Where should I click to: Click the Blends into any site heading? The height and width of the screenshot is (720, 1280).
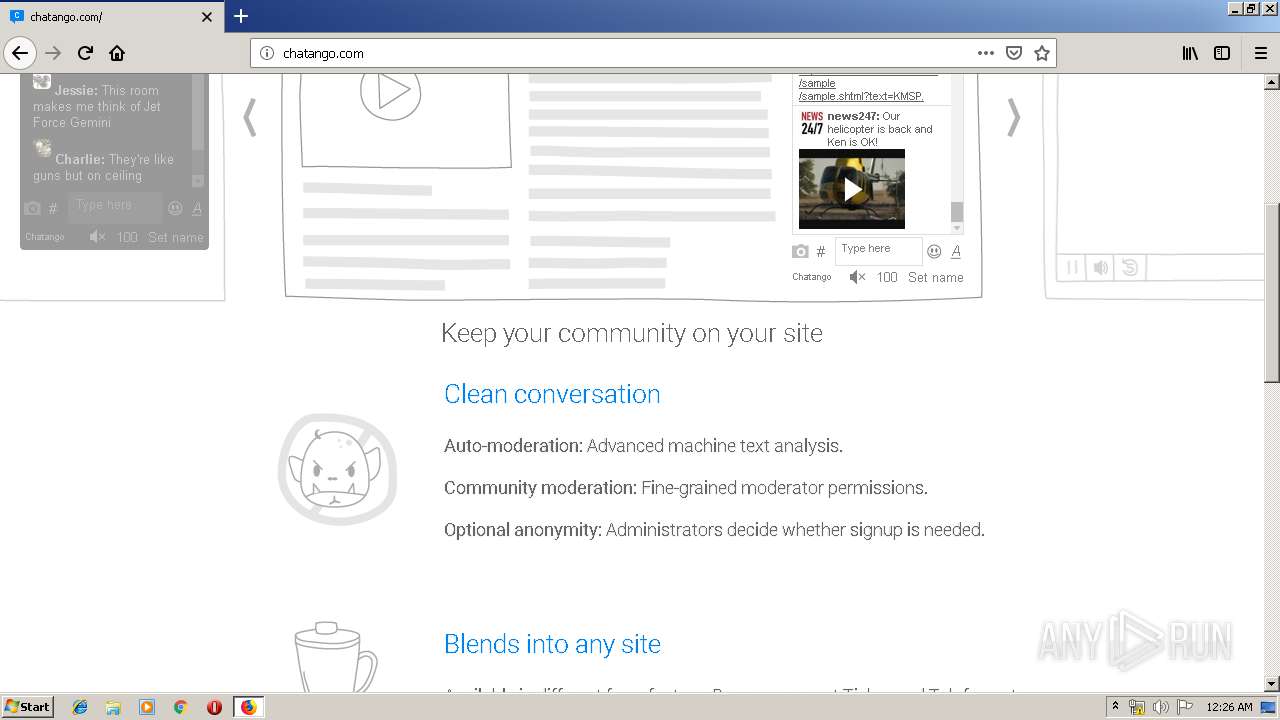click(552, 644)
